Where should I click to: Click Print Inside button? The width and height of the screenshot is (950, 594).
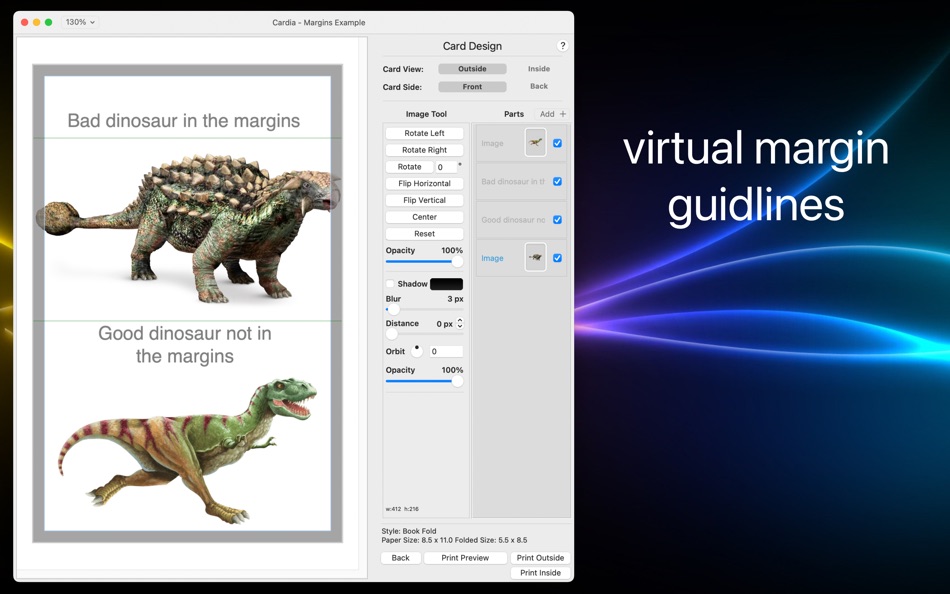(x=540, y=573)
